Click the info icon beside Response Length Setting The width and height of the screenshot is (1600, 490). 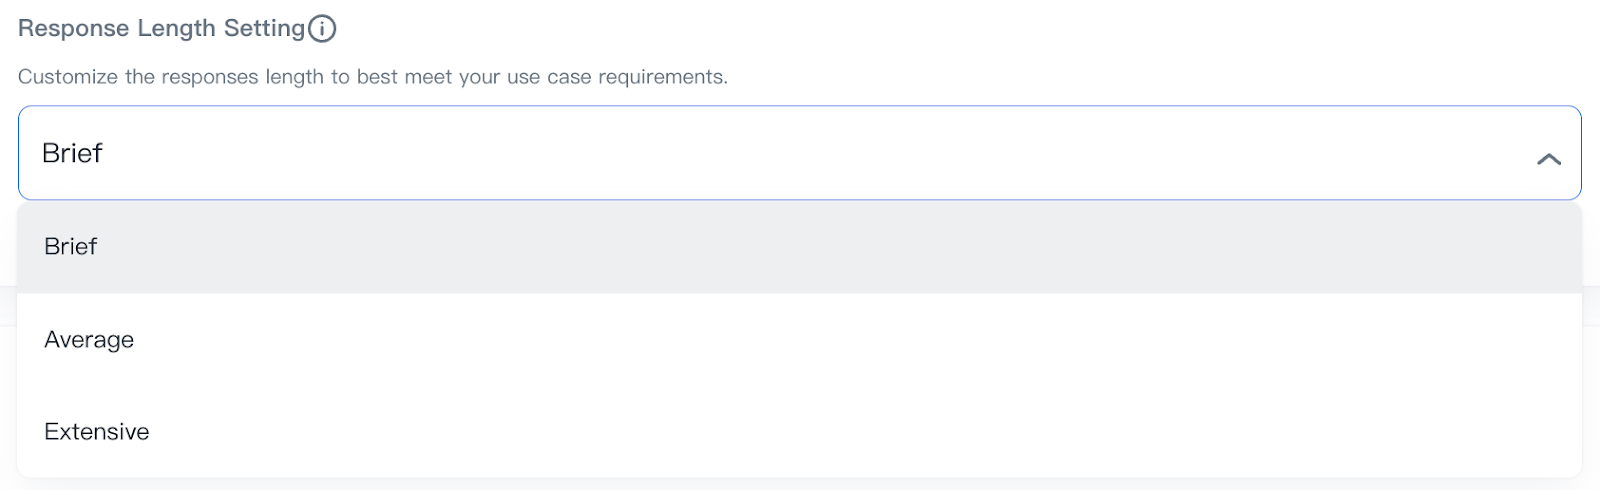(322, 29)
